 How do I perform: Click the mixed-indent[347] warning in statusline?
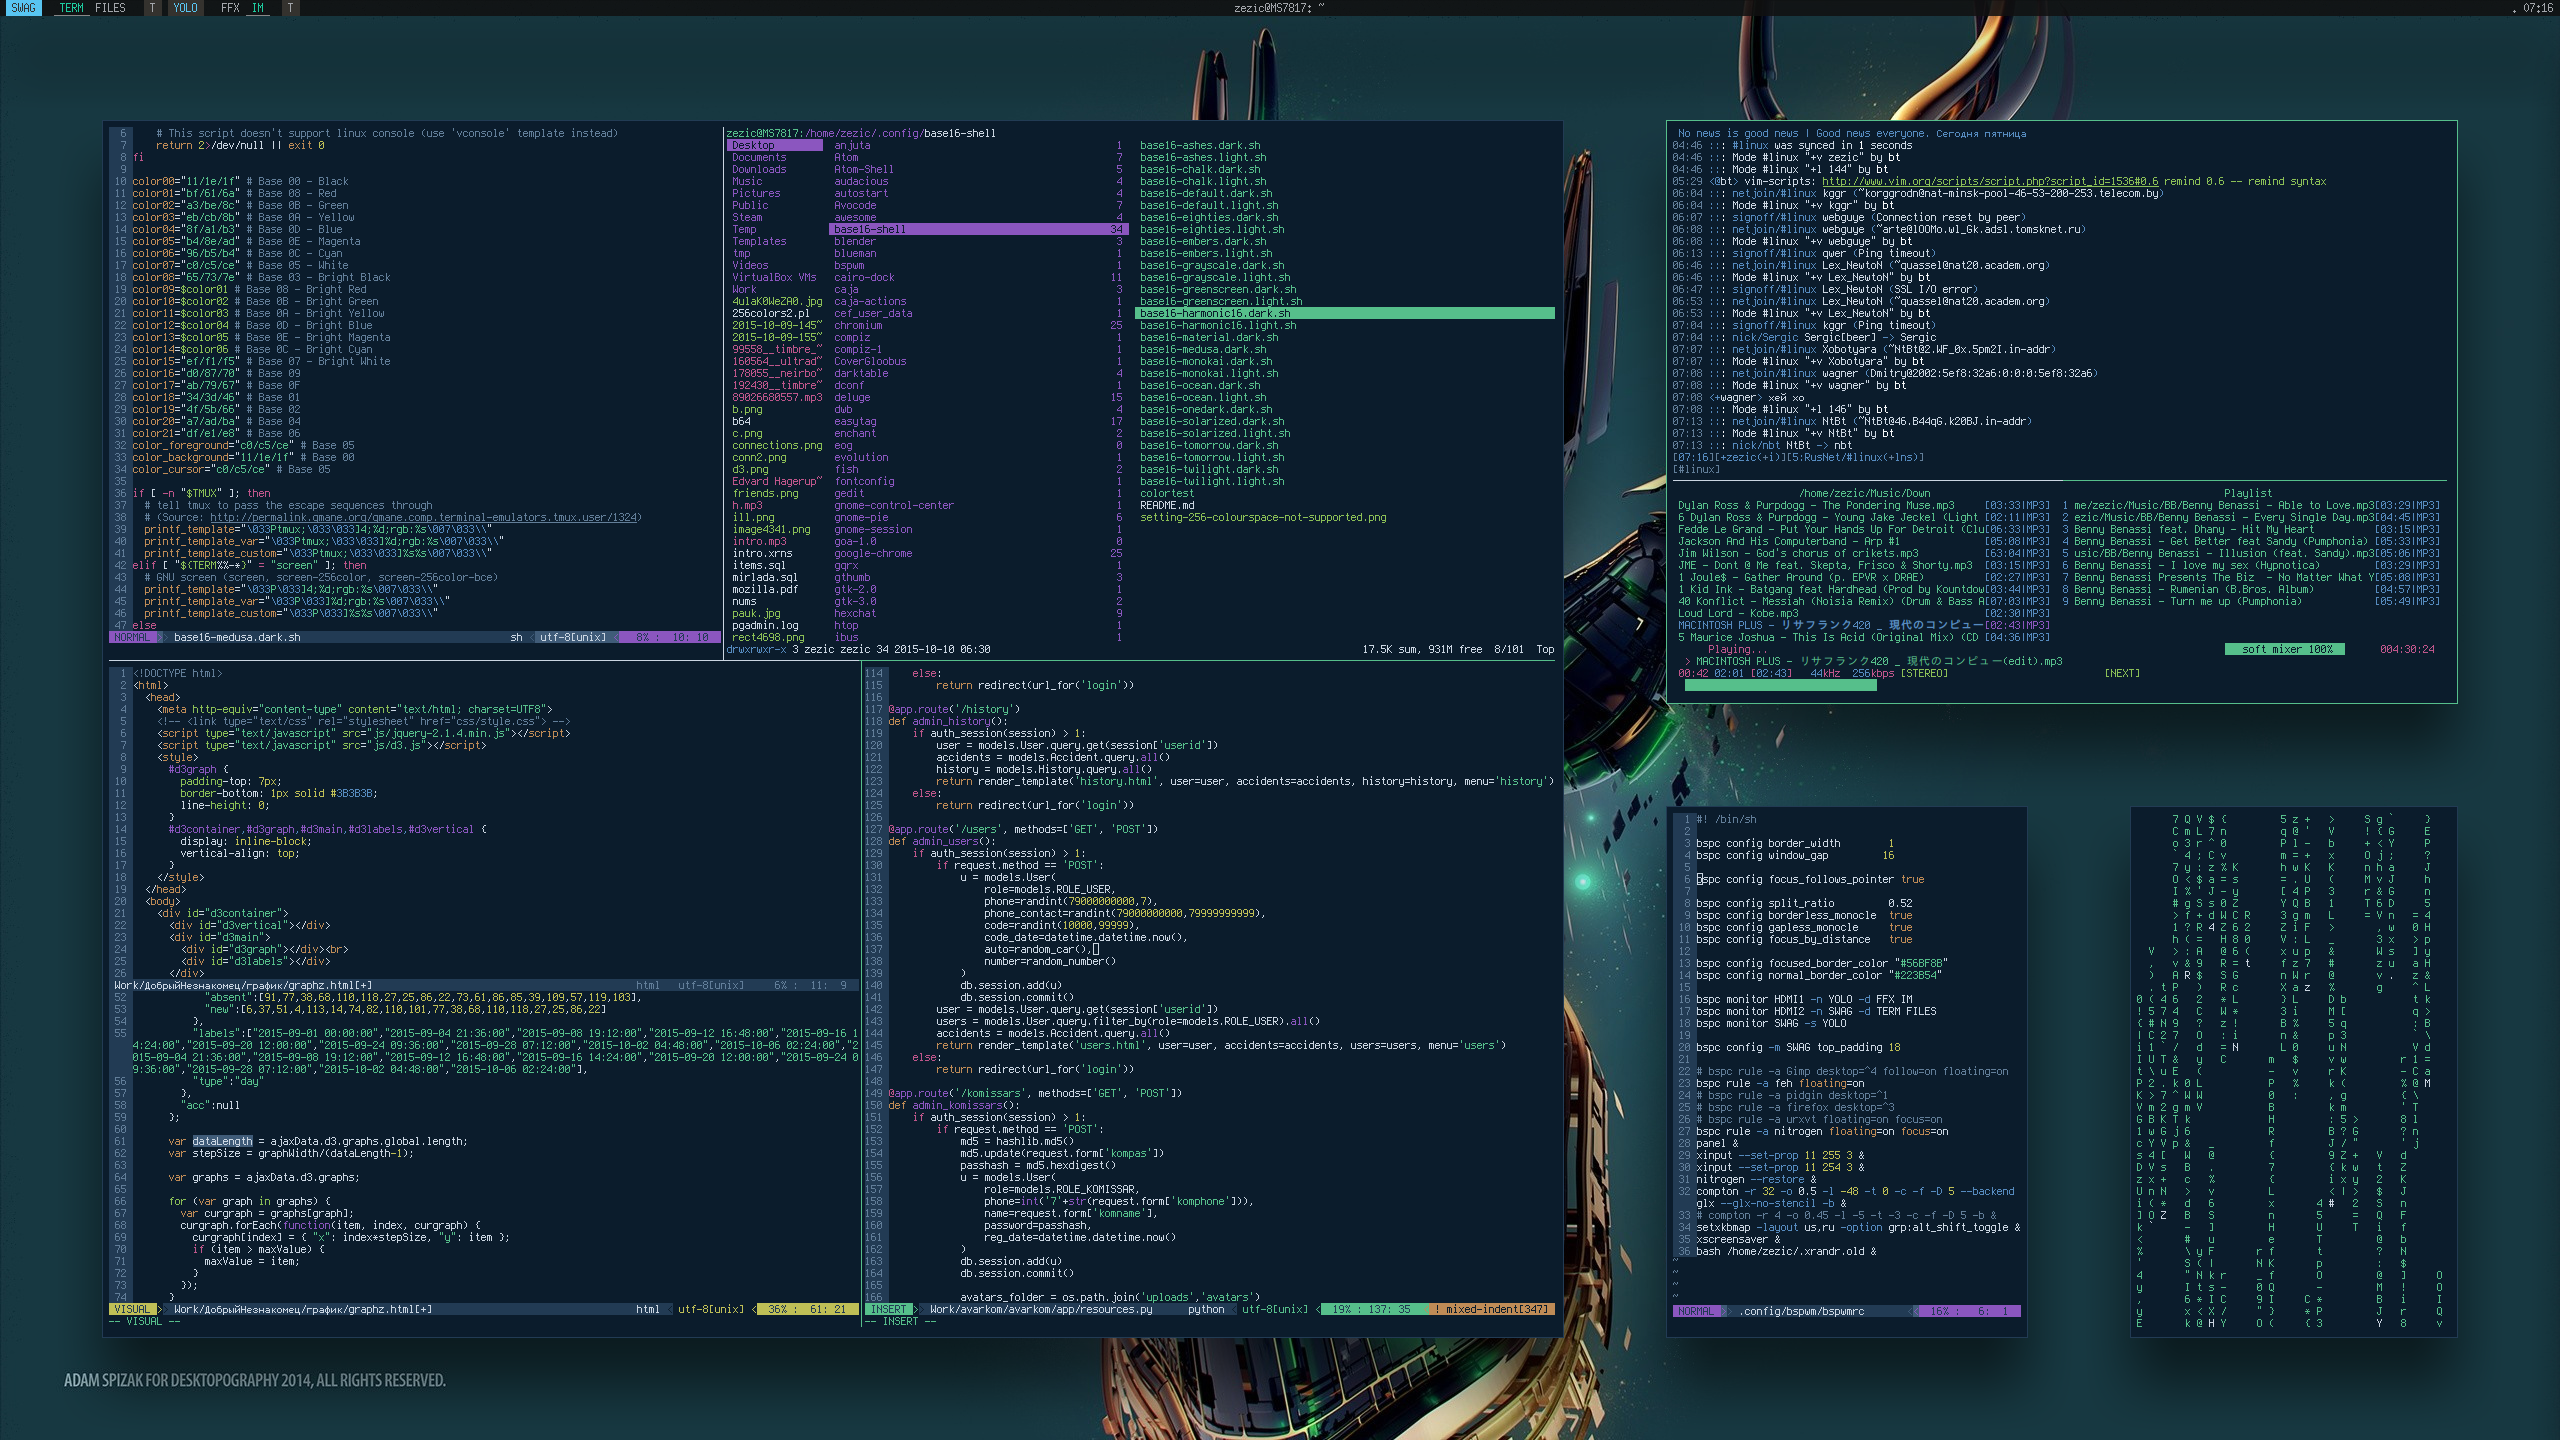(1492, 1309)
